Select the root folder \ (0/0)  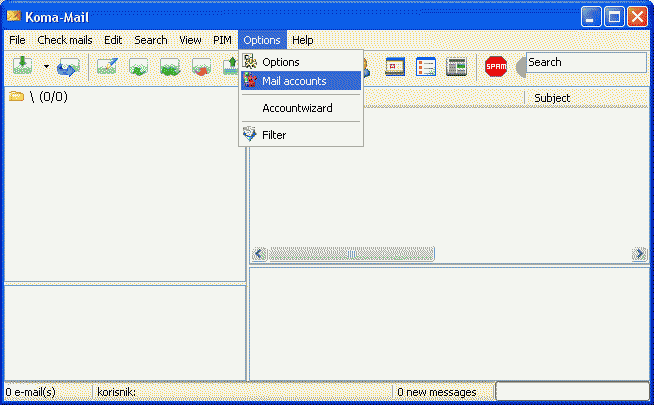coord(40,97)
